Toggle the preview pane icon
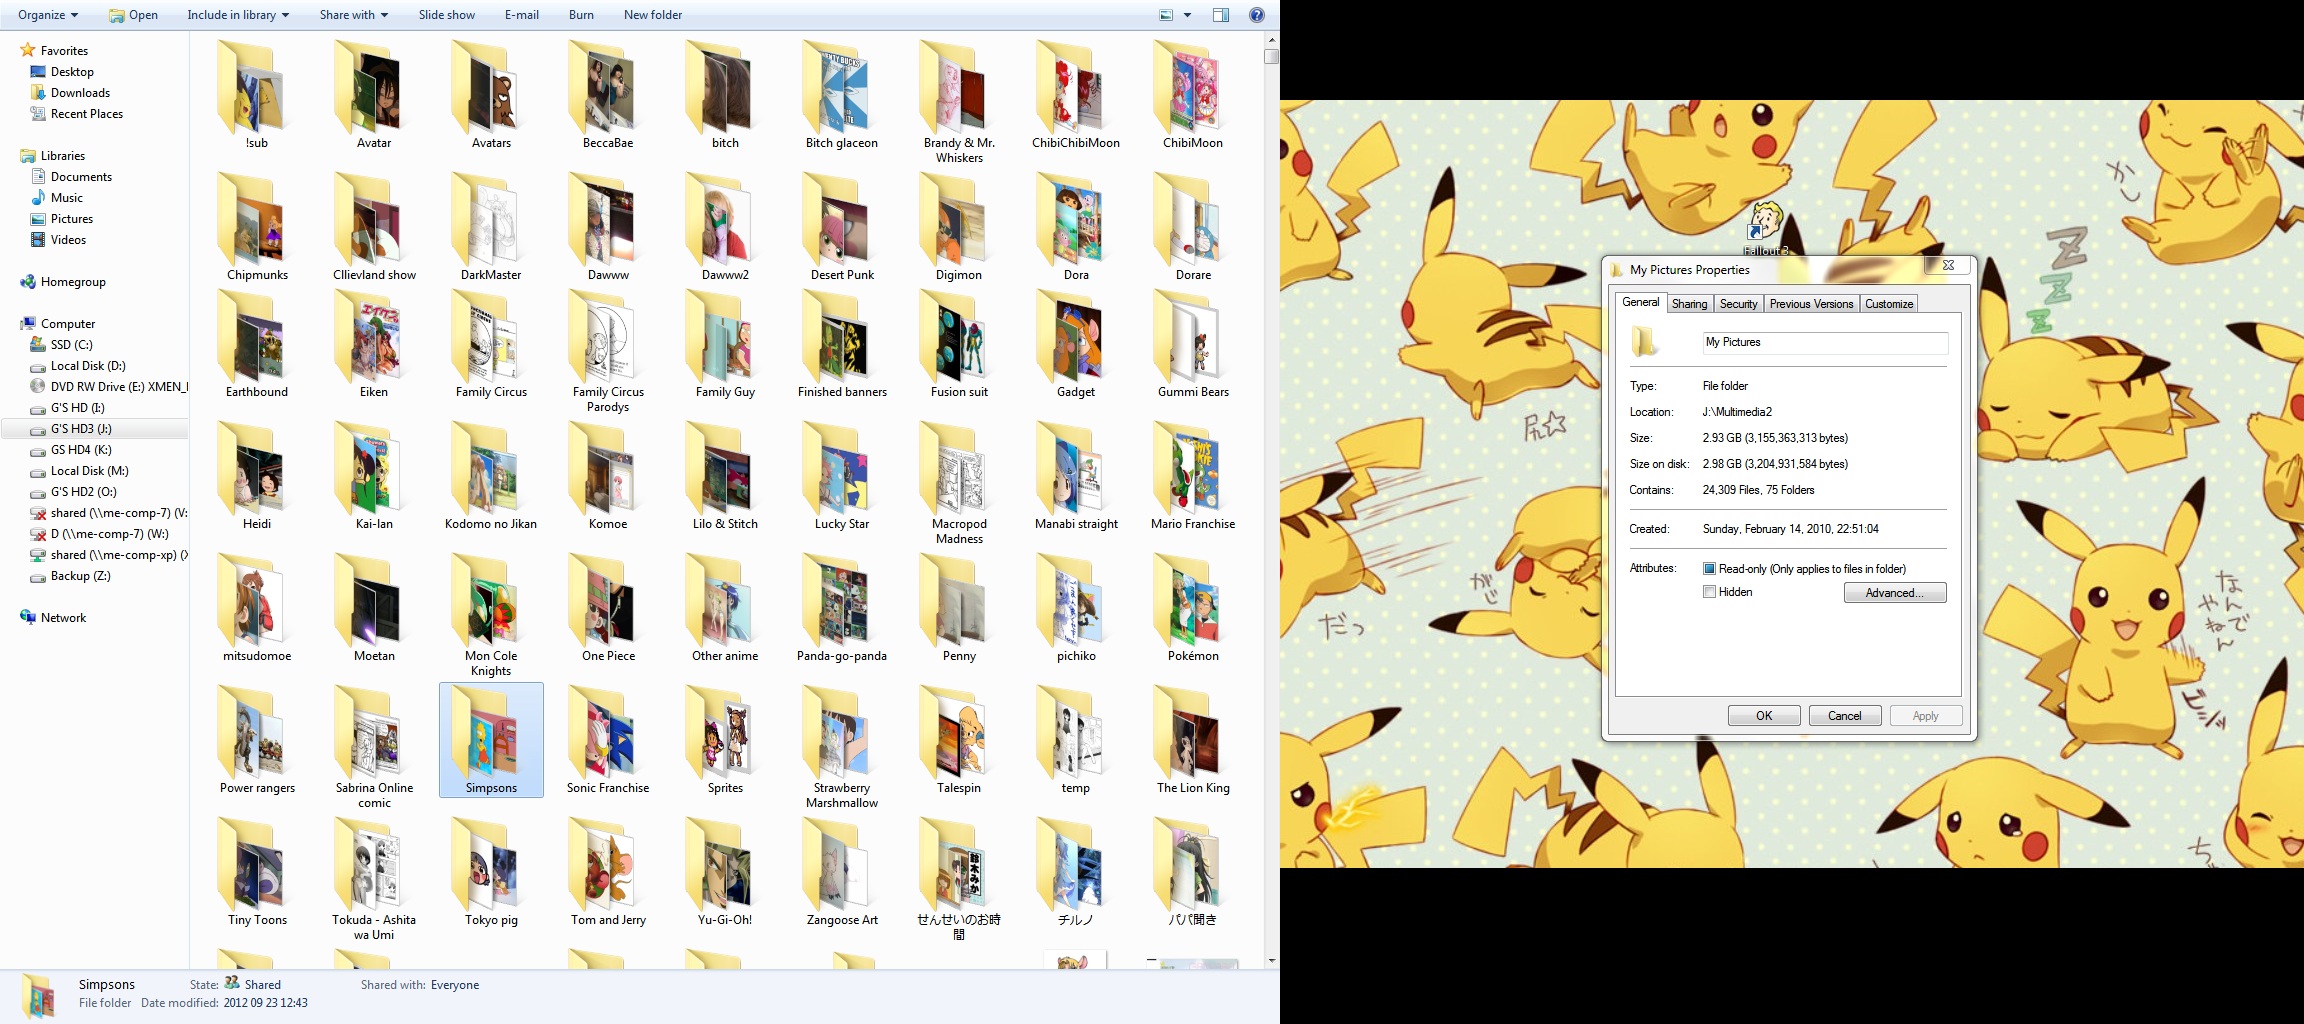 (x=1221, y=15)
